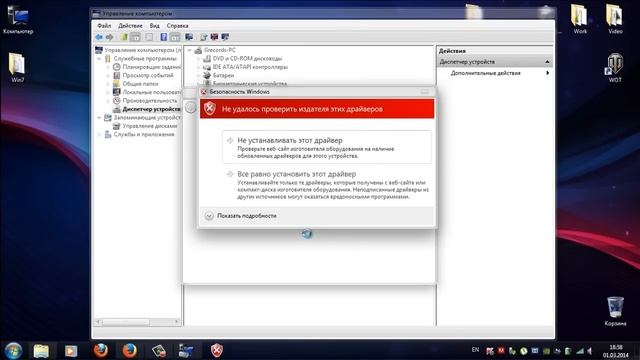Click the Windows Security shield taskbar icon

point(217,351)
